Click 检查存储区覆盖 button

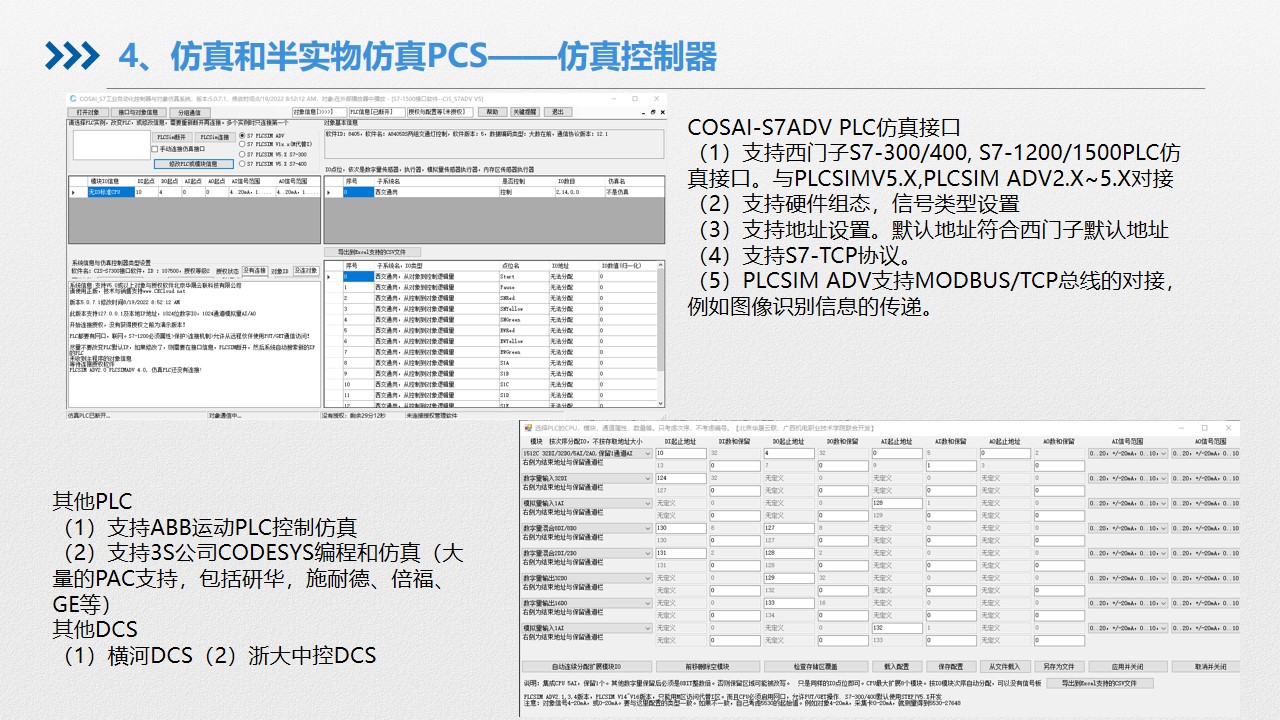pyautogui.click(x=816, y=666)
